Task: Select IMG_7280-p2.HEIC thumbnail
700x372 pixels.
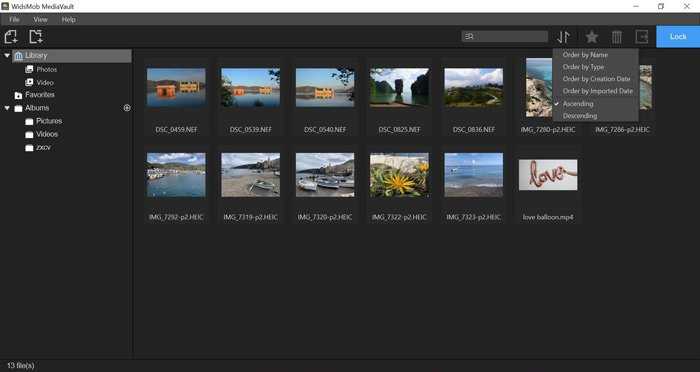Action: tap(539, 88)
